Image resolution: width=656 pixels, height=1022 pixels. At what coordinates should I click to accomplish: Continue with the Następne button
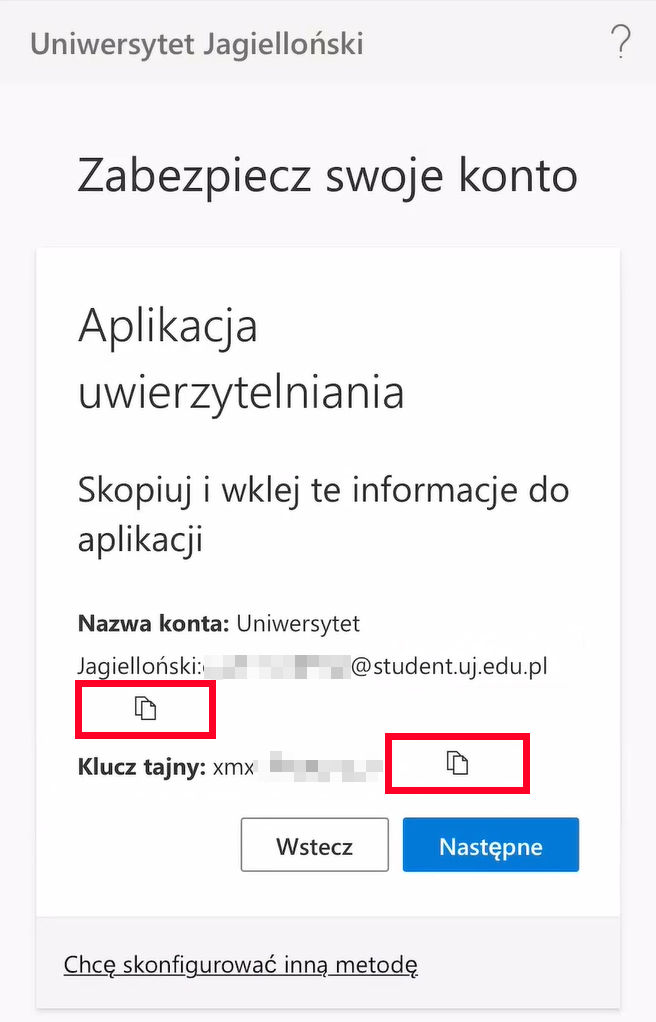(x=490, y=845)
